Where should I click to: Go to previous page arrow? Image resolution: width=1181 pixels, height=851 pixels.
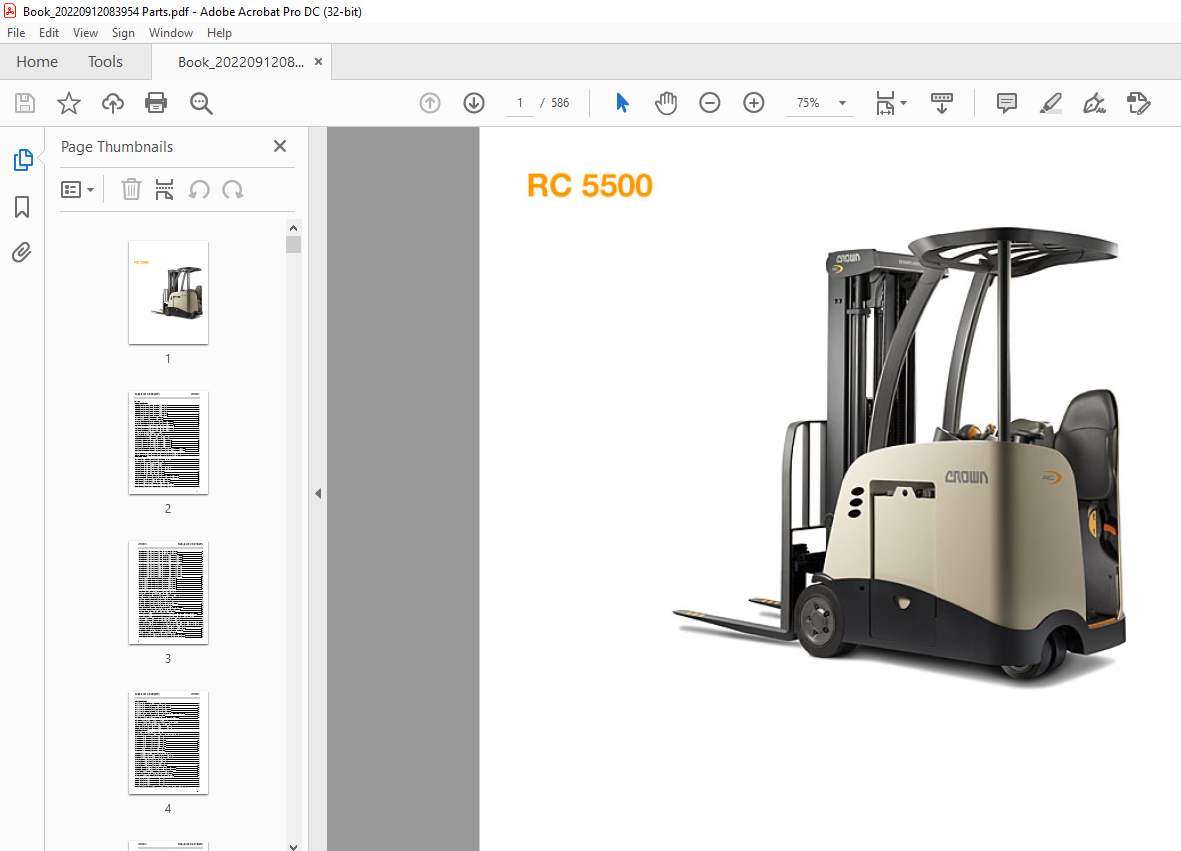click(430, 103)
